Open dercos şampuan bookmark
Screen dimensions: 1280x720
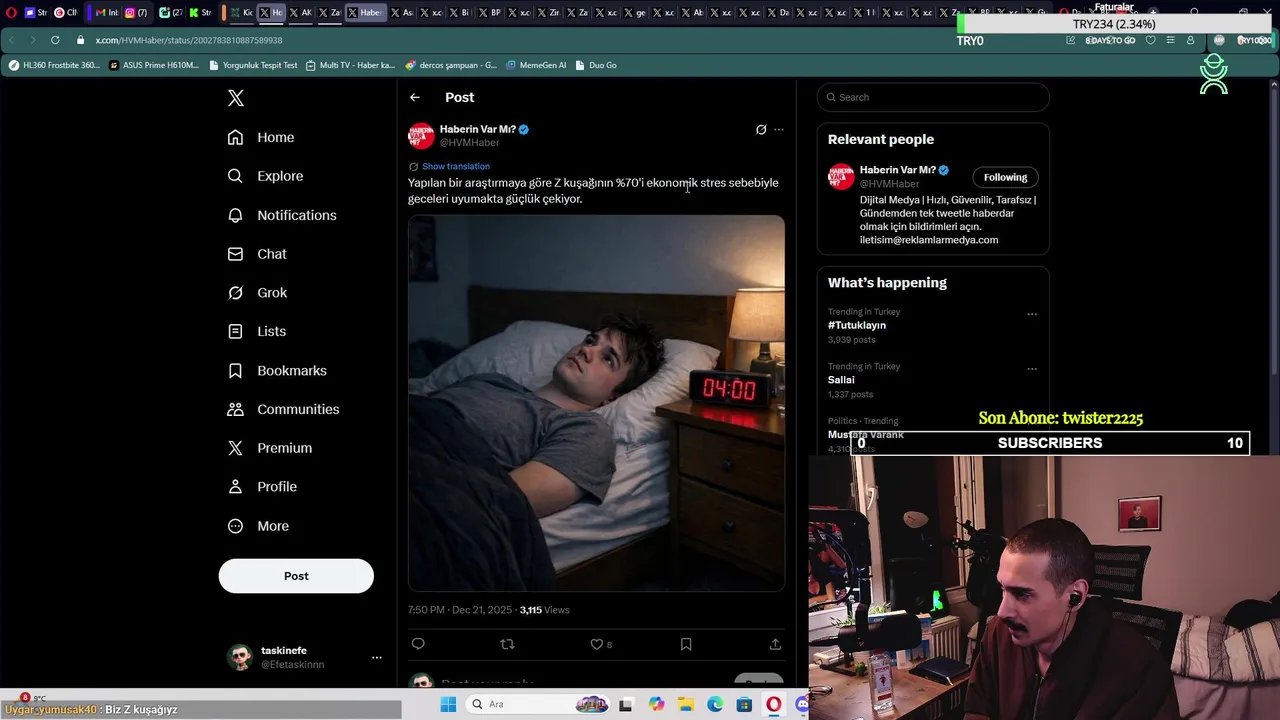(451, 65)
